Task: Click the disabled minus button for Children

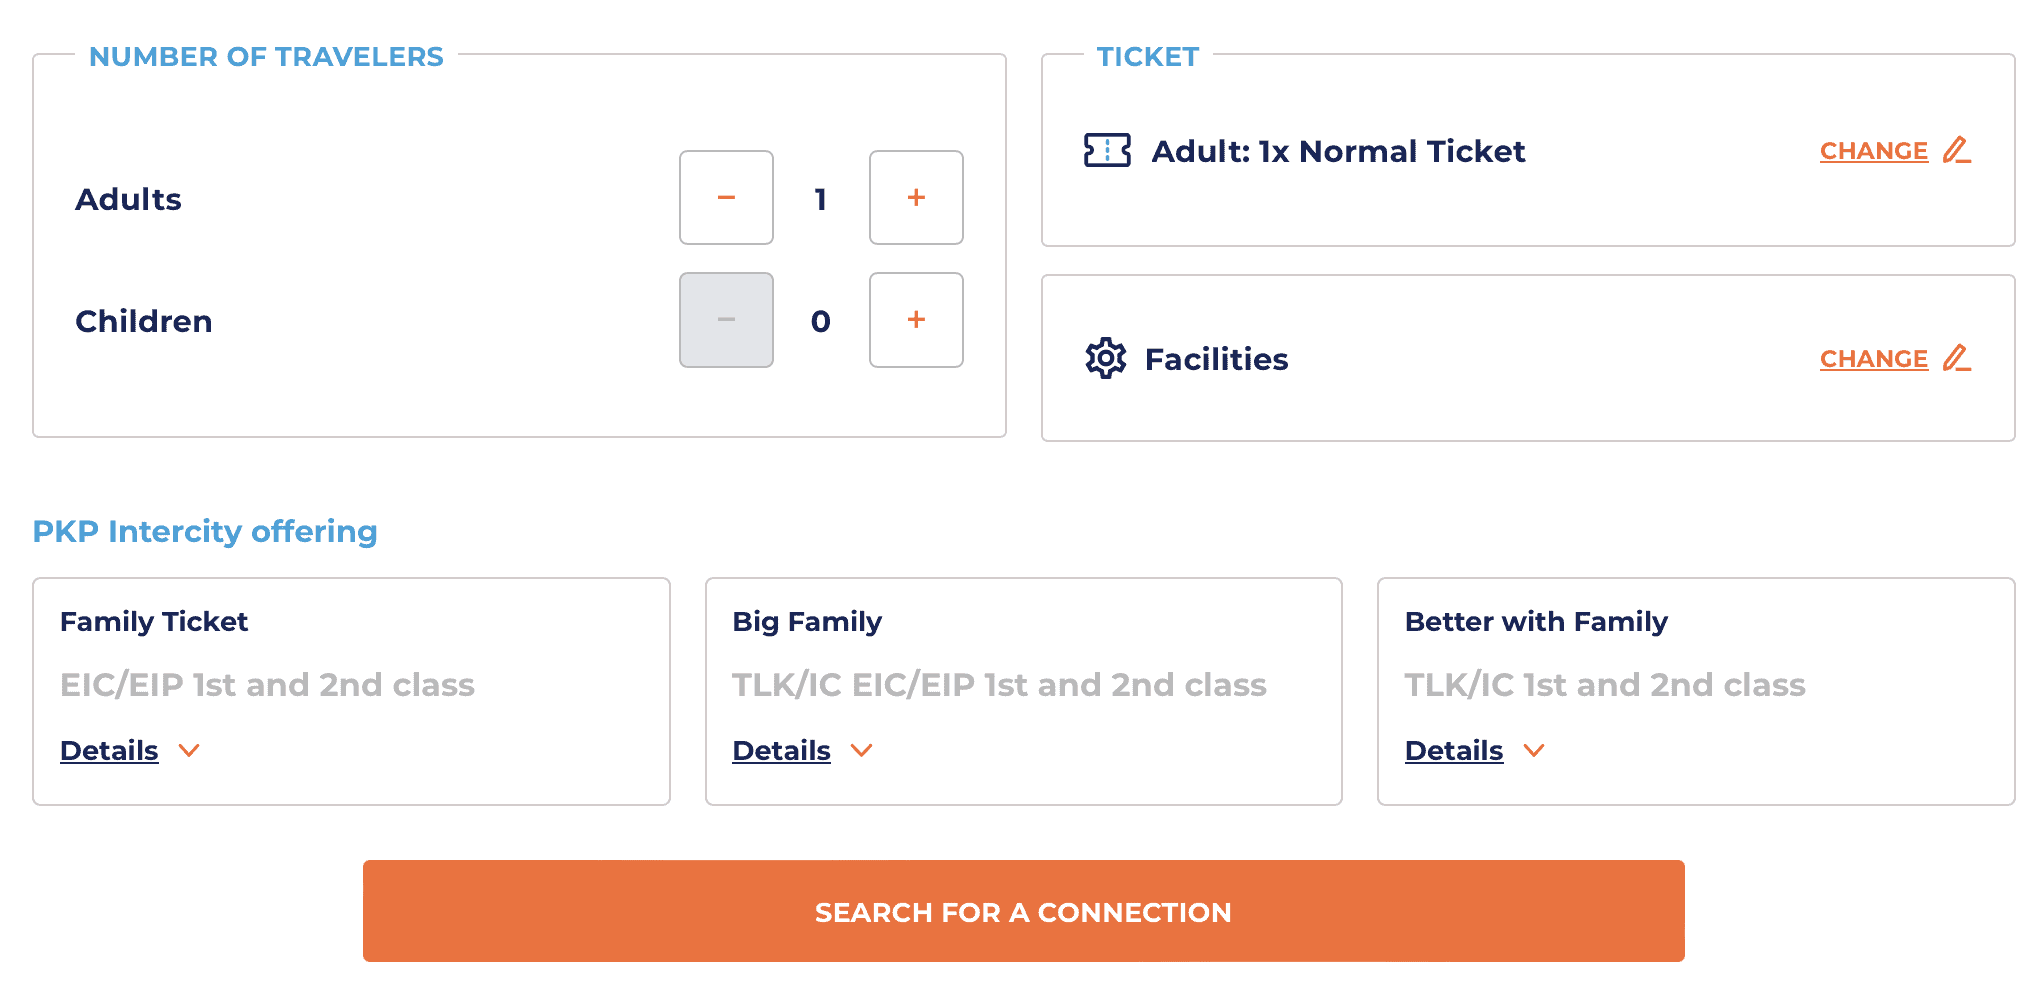Action: [x=726, y=320]
